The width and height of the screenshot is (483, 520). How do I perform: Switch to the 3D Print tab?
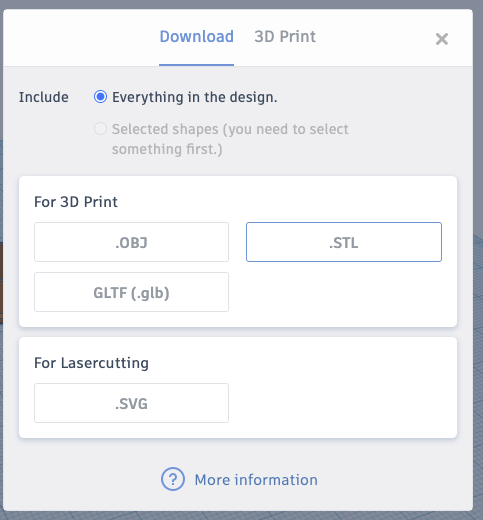coord(285,37)
